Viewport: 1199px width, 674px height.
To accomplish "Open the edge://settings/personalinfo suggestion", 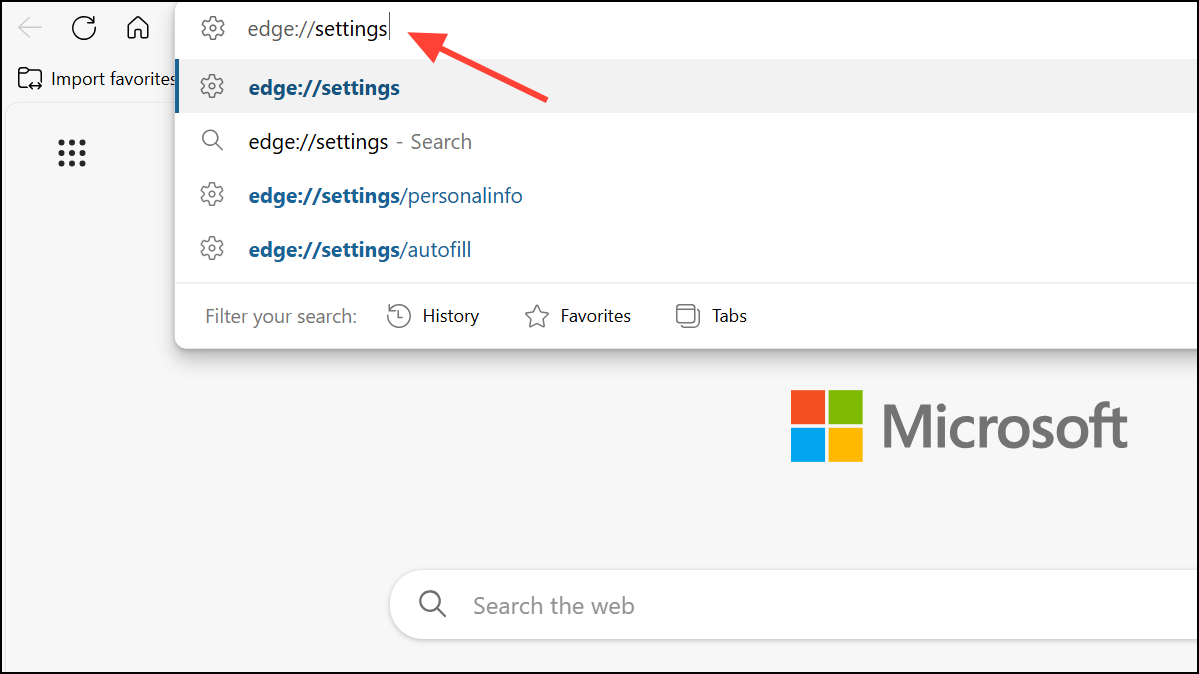I will pos(386,195).
